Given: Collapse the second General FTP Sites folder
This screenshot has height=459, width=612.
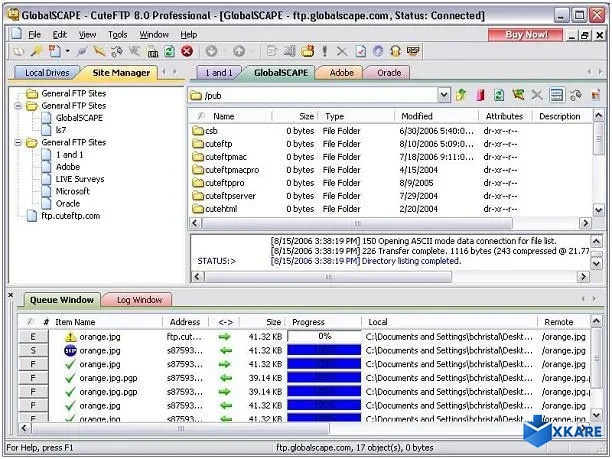Looking at the screenshot, I should (x=18, y=105).
